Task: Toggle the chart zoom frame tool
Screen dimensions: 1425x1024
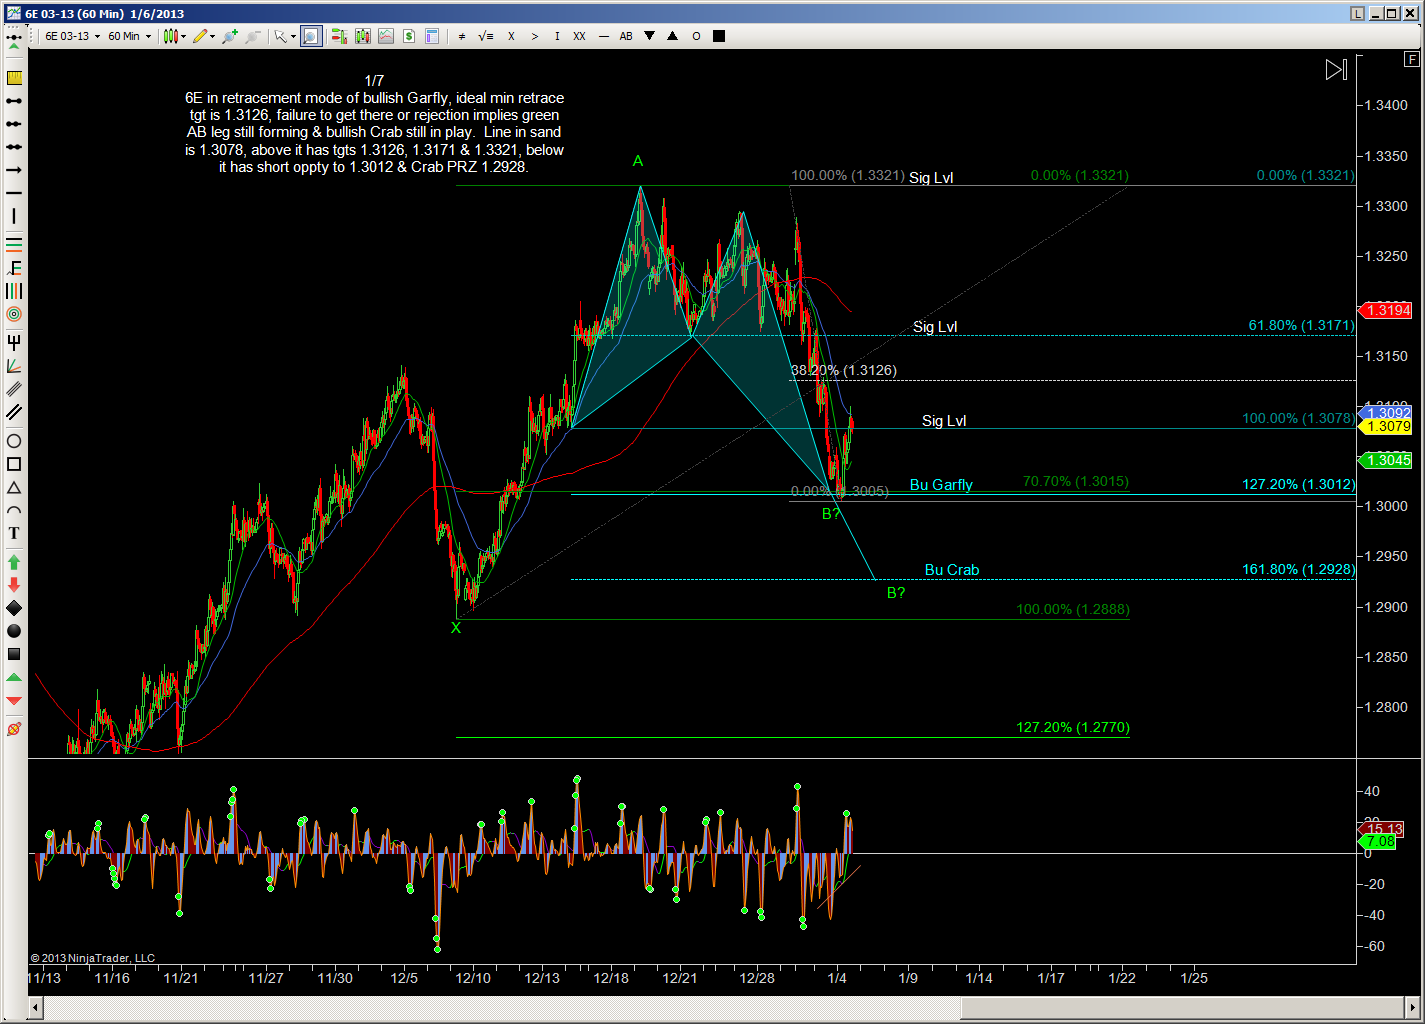Action: pos(311,36)
